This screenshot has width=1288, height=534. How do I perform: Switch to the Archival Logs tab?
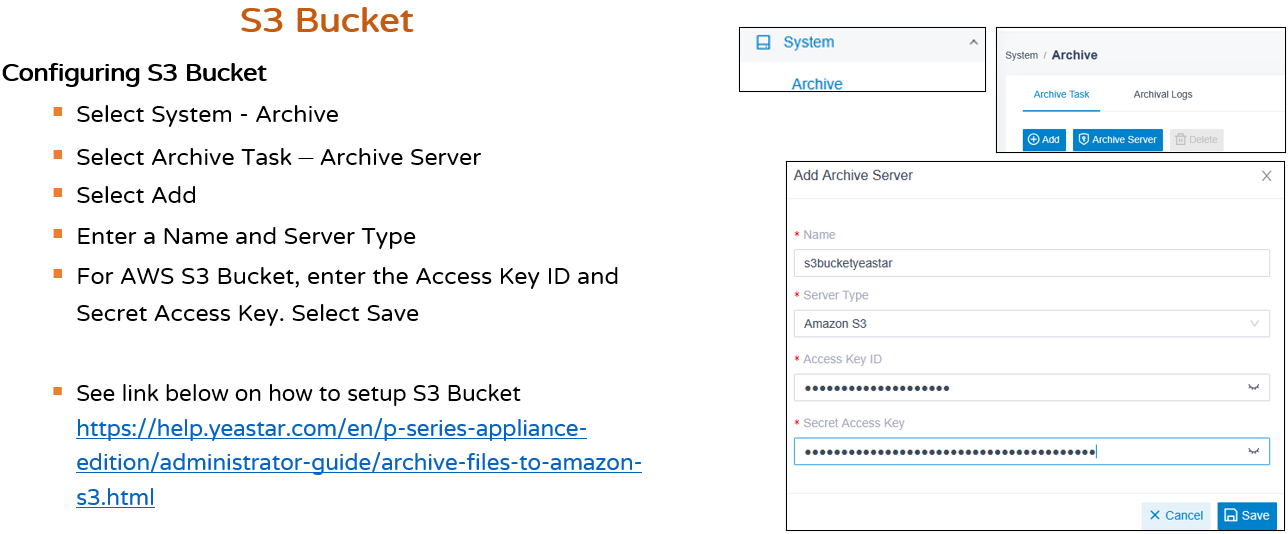[x=1163, y=94]
